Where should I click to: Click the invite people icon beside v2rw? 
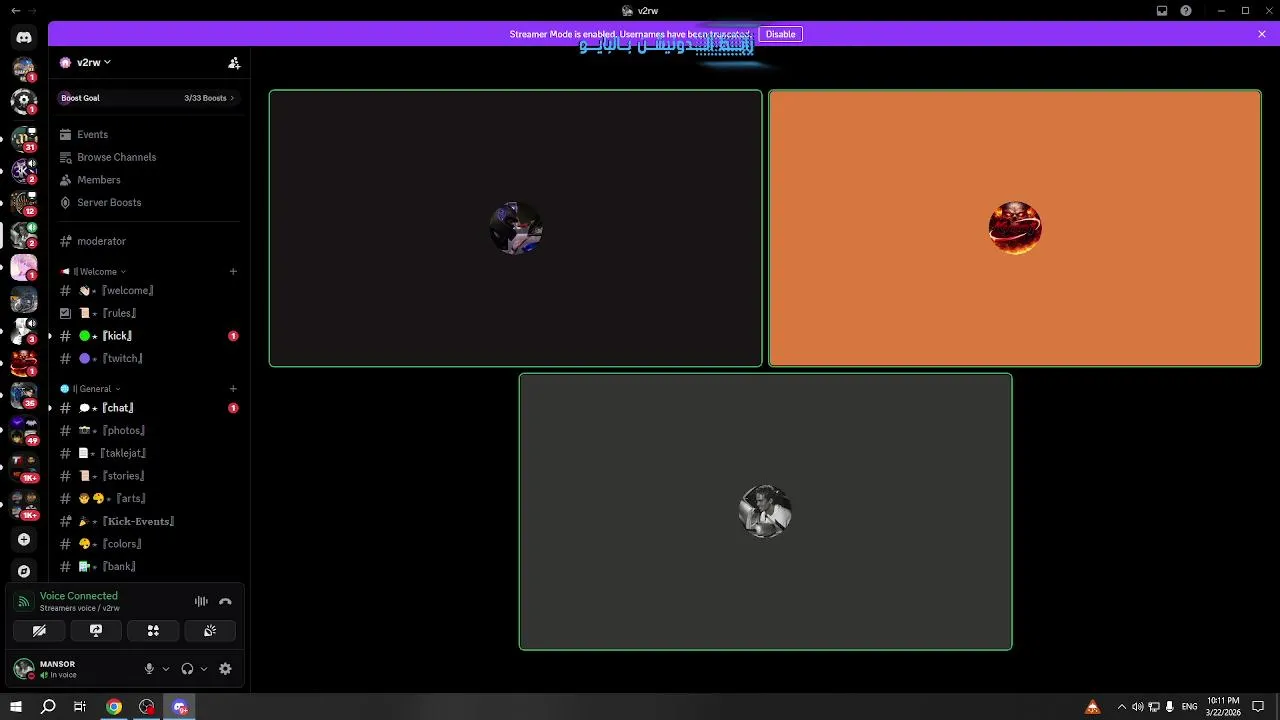point(234,62)
